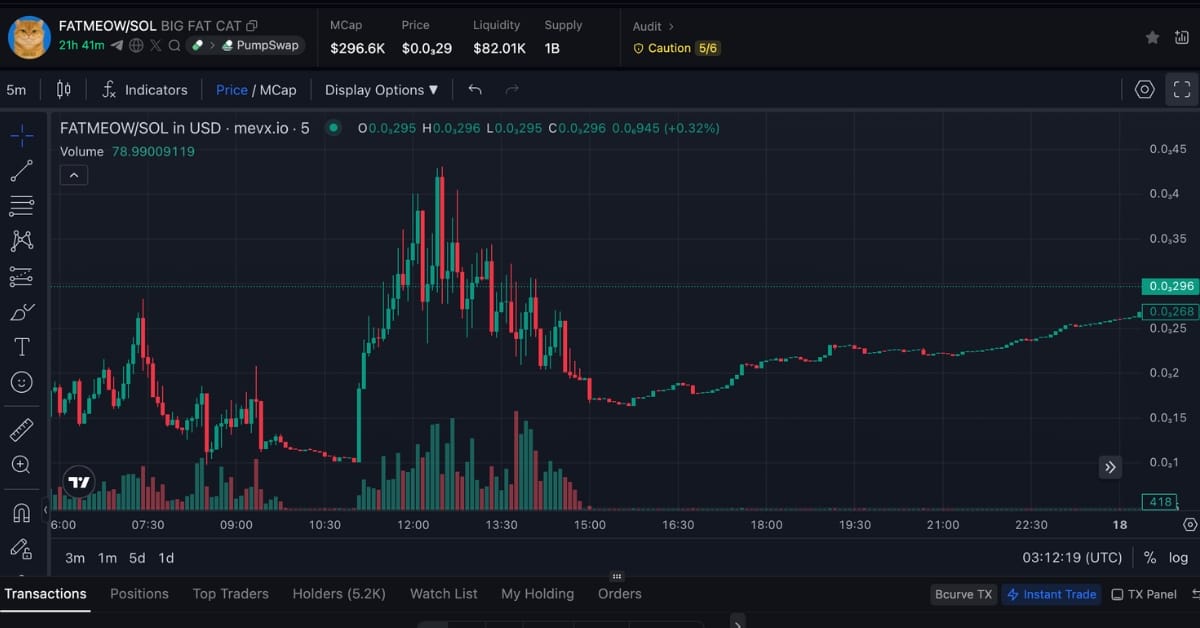Toggle Instant Trade mode

[1051, 594]
